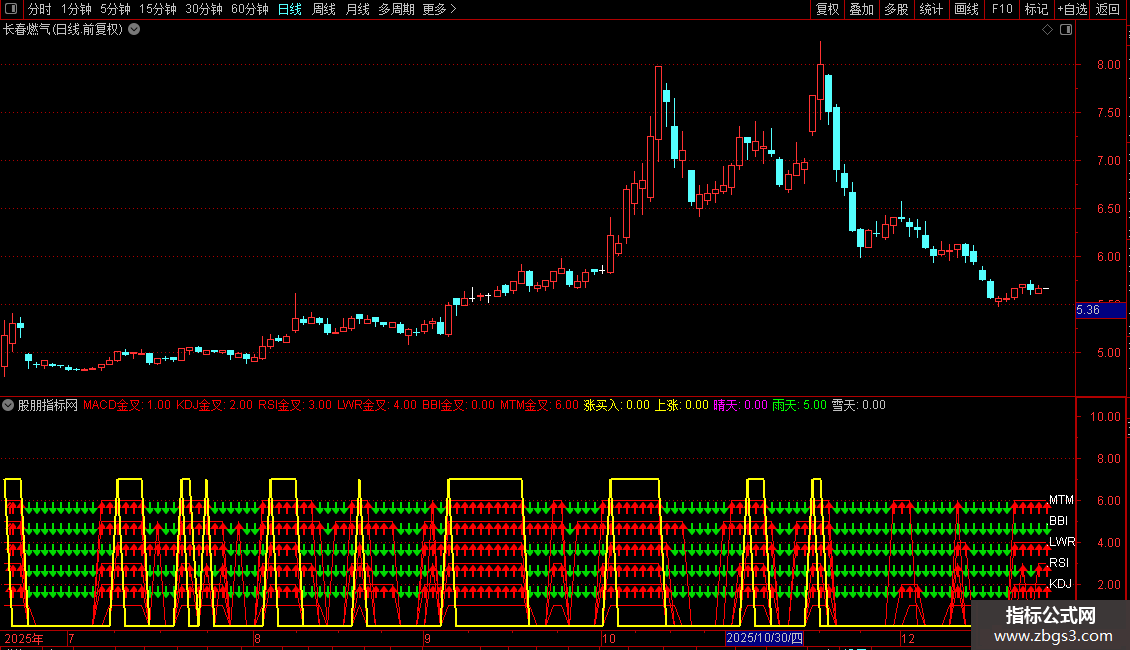Image resolution: width=1130 pixels, height=650 pixels.
Task: Switch to 周线 weekly chart
Action: click(324, 9)
